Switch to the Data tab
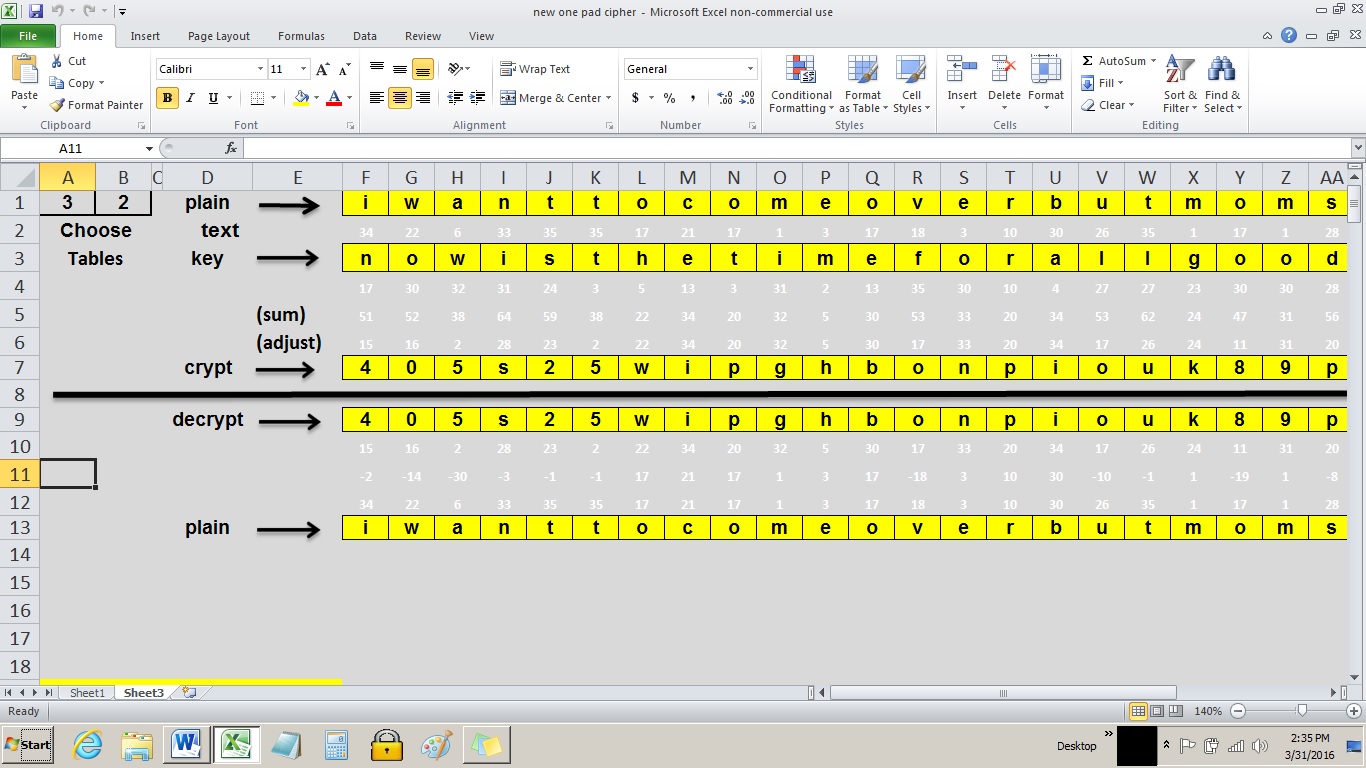Image resolution: width=1366 pixels, height=768 pixels. (365, 36)
